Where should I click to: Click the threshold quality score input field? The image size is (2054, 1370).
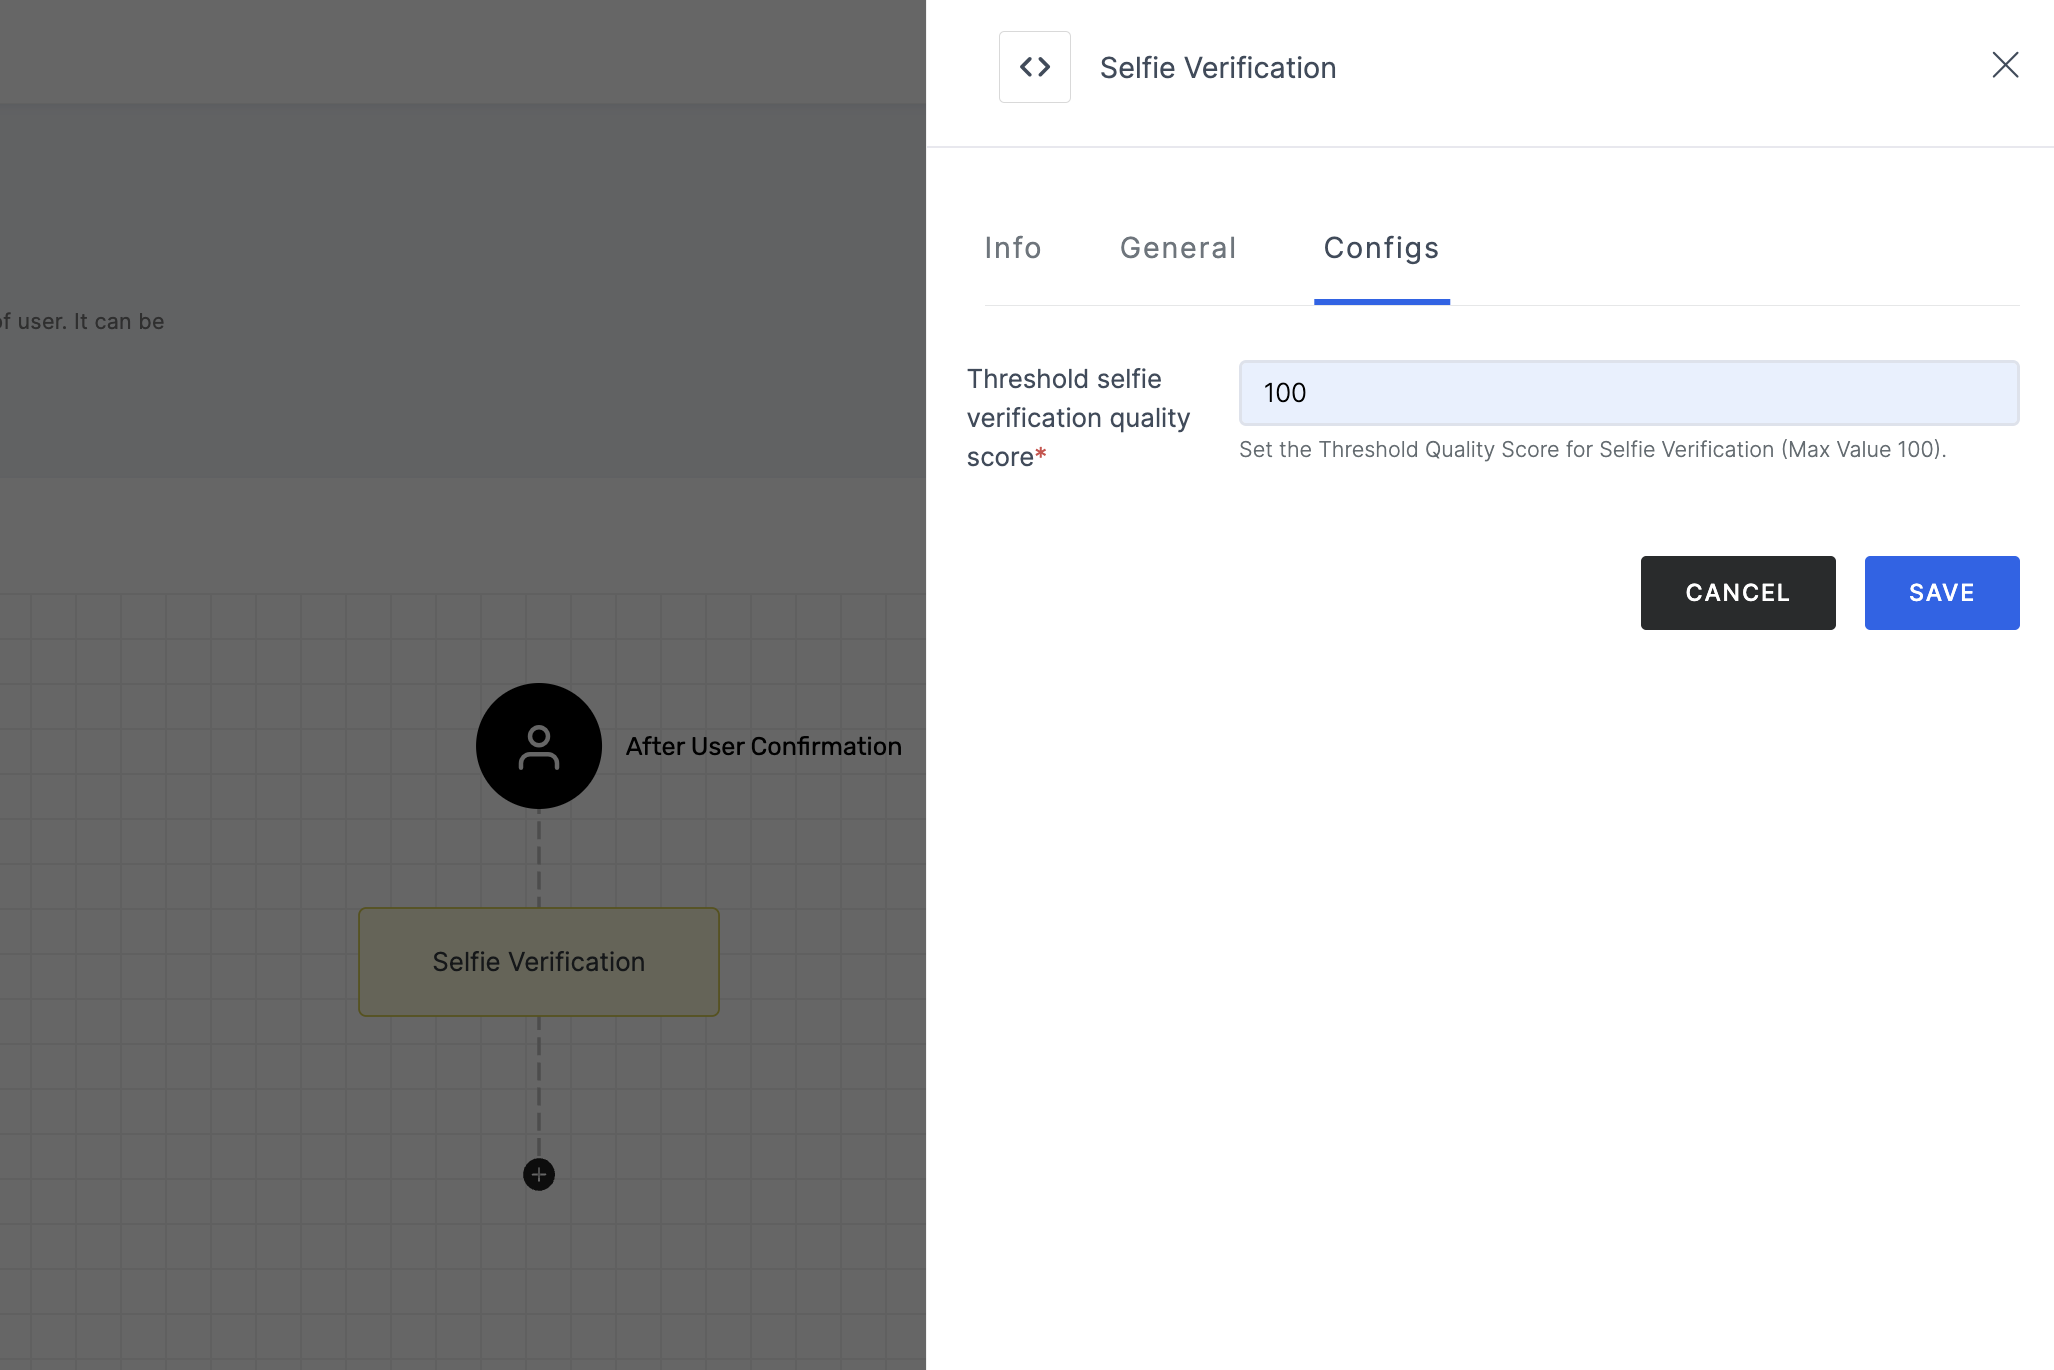(1629, 393)
